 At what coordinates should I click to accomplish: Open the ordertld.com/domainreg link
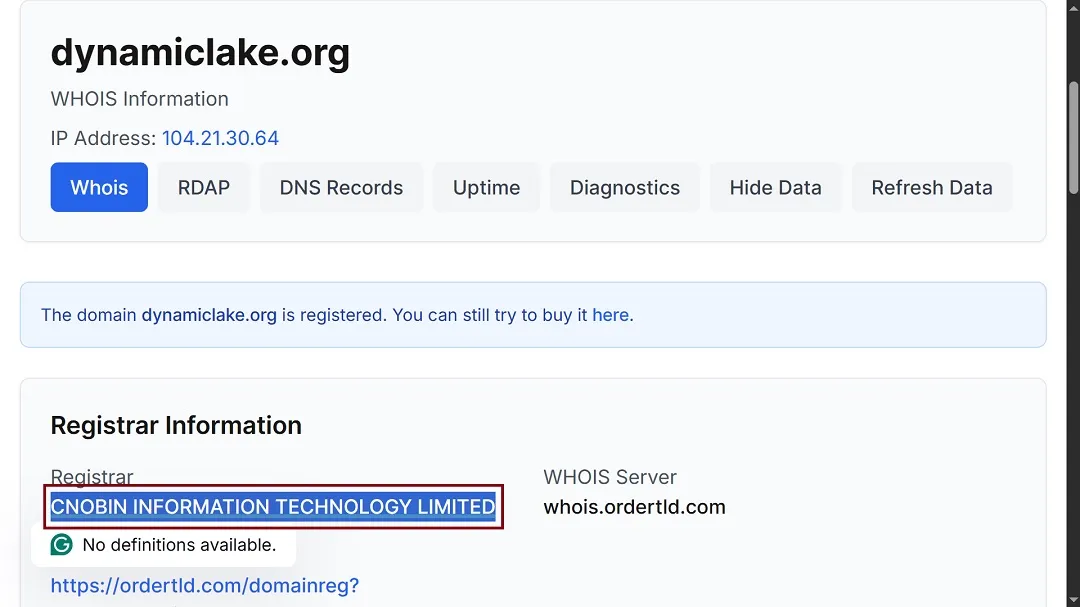pos(204,585)
